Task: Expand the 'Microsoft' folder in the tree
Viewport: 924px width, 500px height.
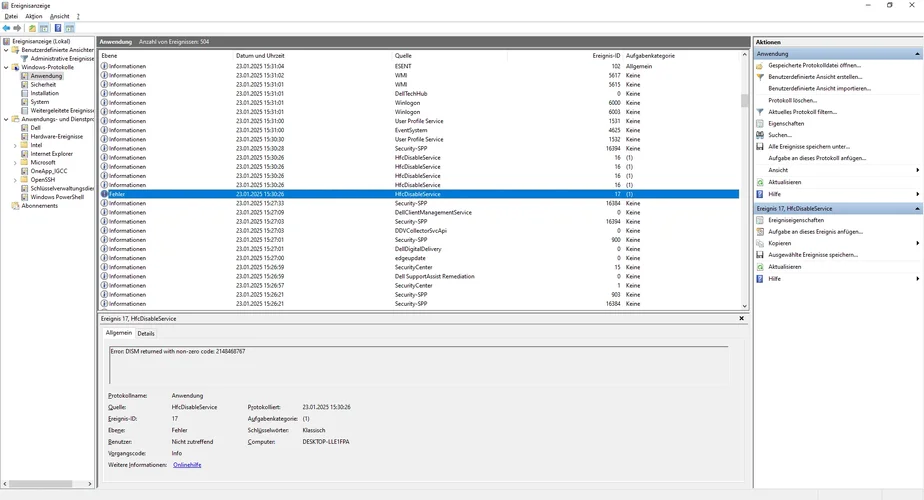Action: point(15,162)
